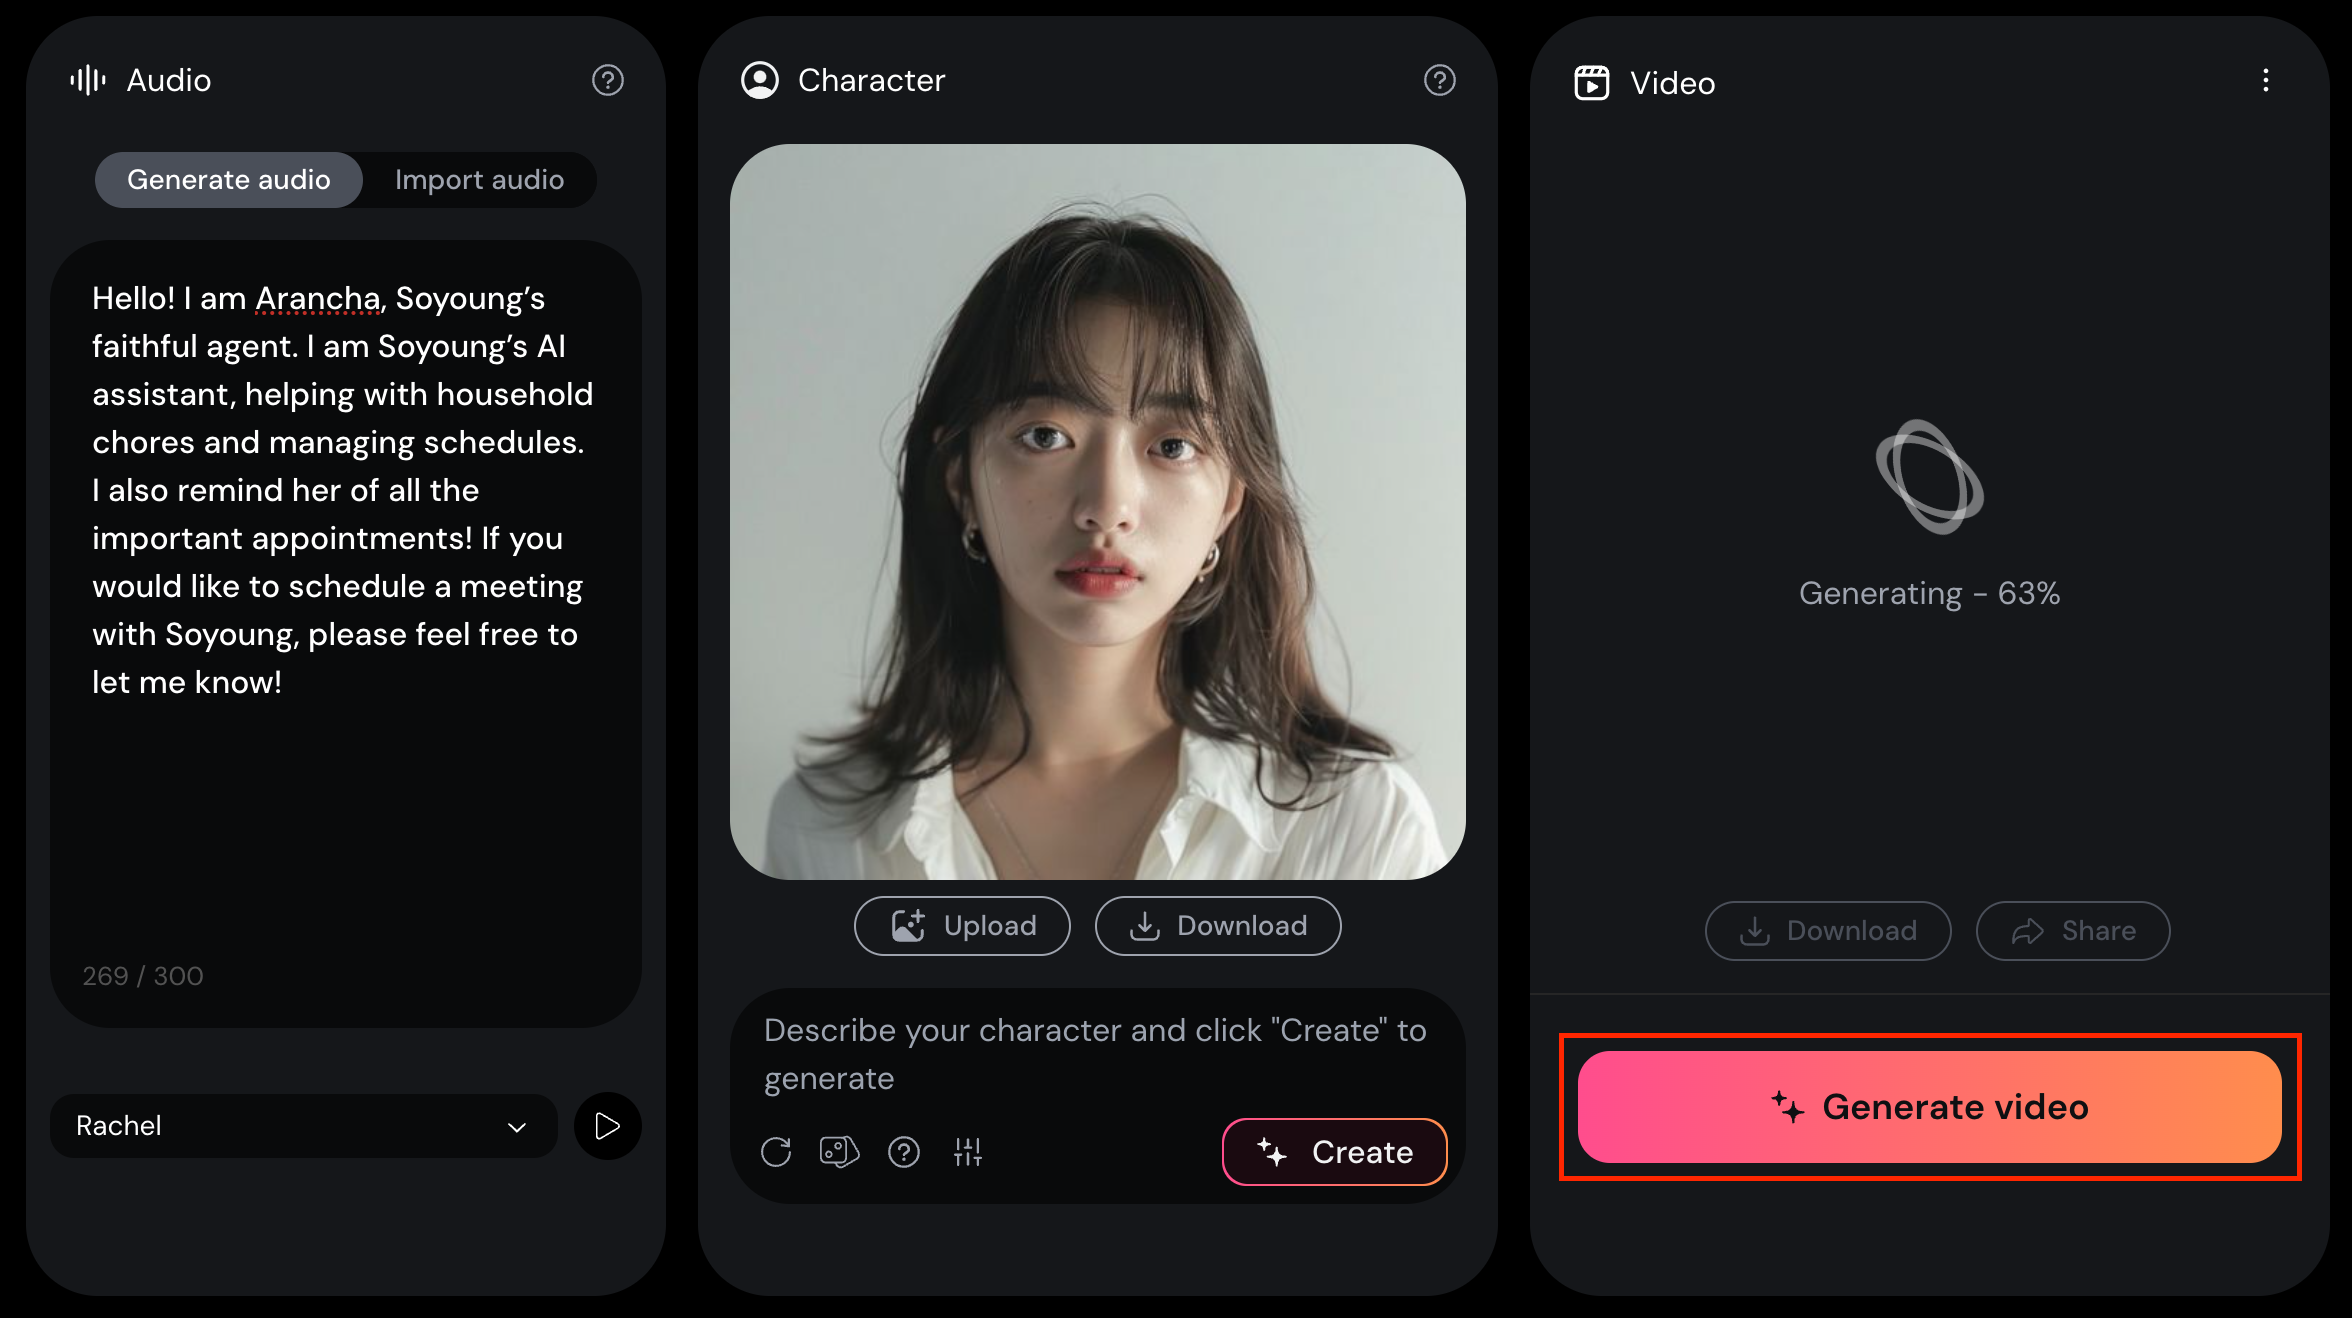The width and height of the screenshot is (2352, 1318).
Task: Click the prompt help question icon
Action: tap(903, 1152)
